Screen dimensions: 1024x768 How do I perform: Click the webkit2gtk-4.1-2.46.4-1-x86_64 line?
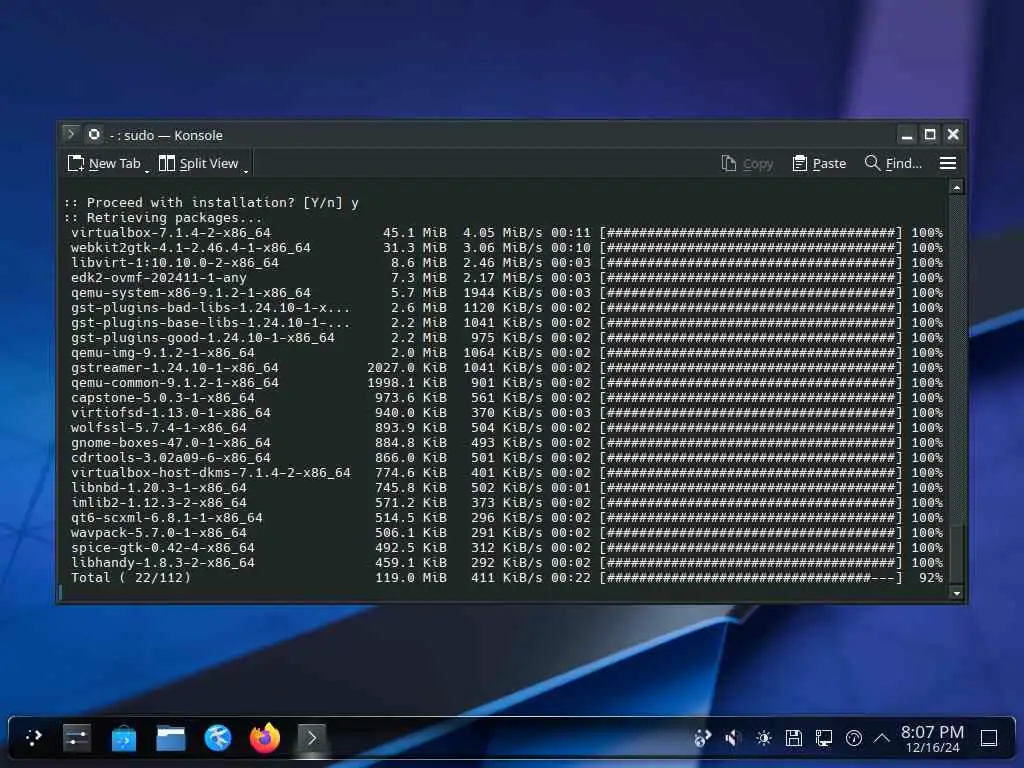pyautogui.click(x=506, y=248)
